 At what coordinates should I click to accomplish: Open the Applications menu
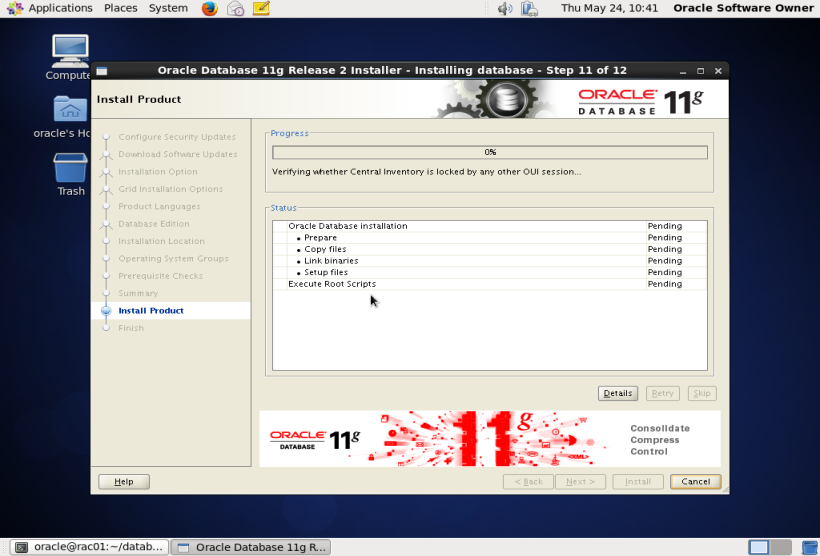[x=60, y=8]
